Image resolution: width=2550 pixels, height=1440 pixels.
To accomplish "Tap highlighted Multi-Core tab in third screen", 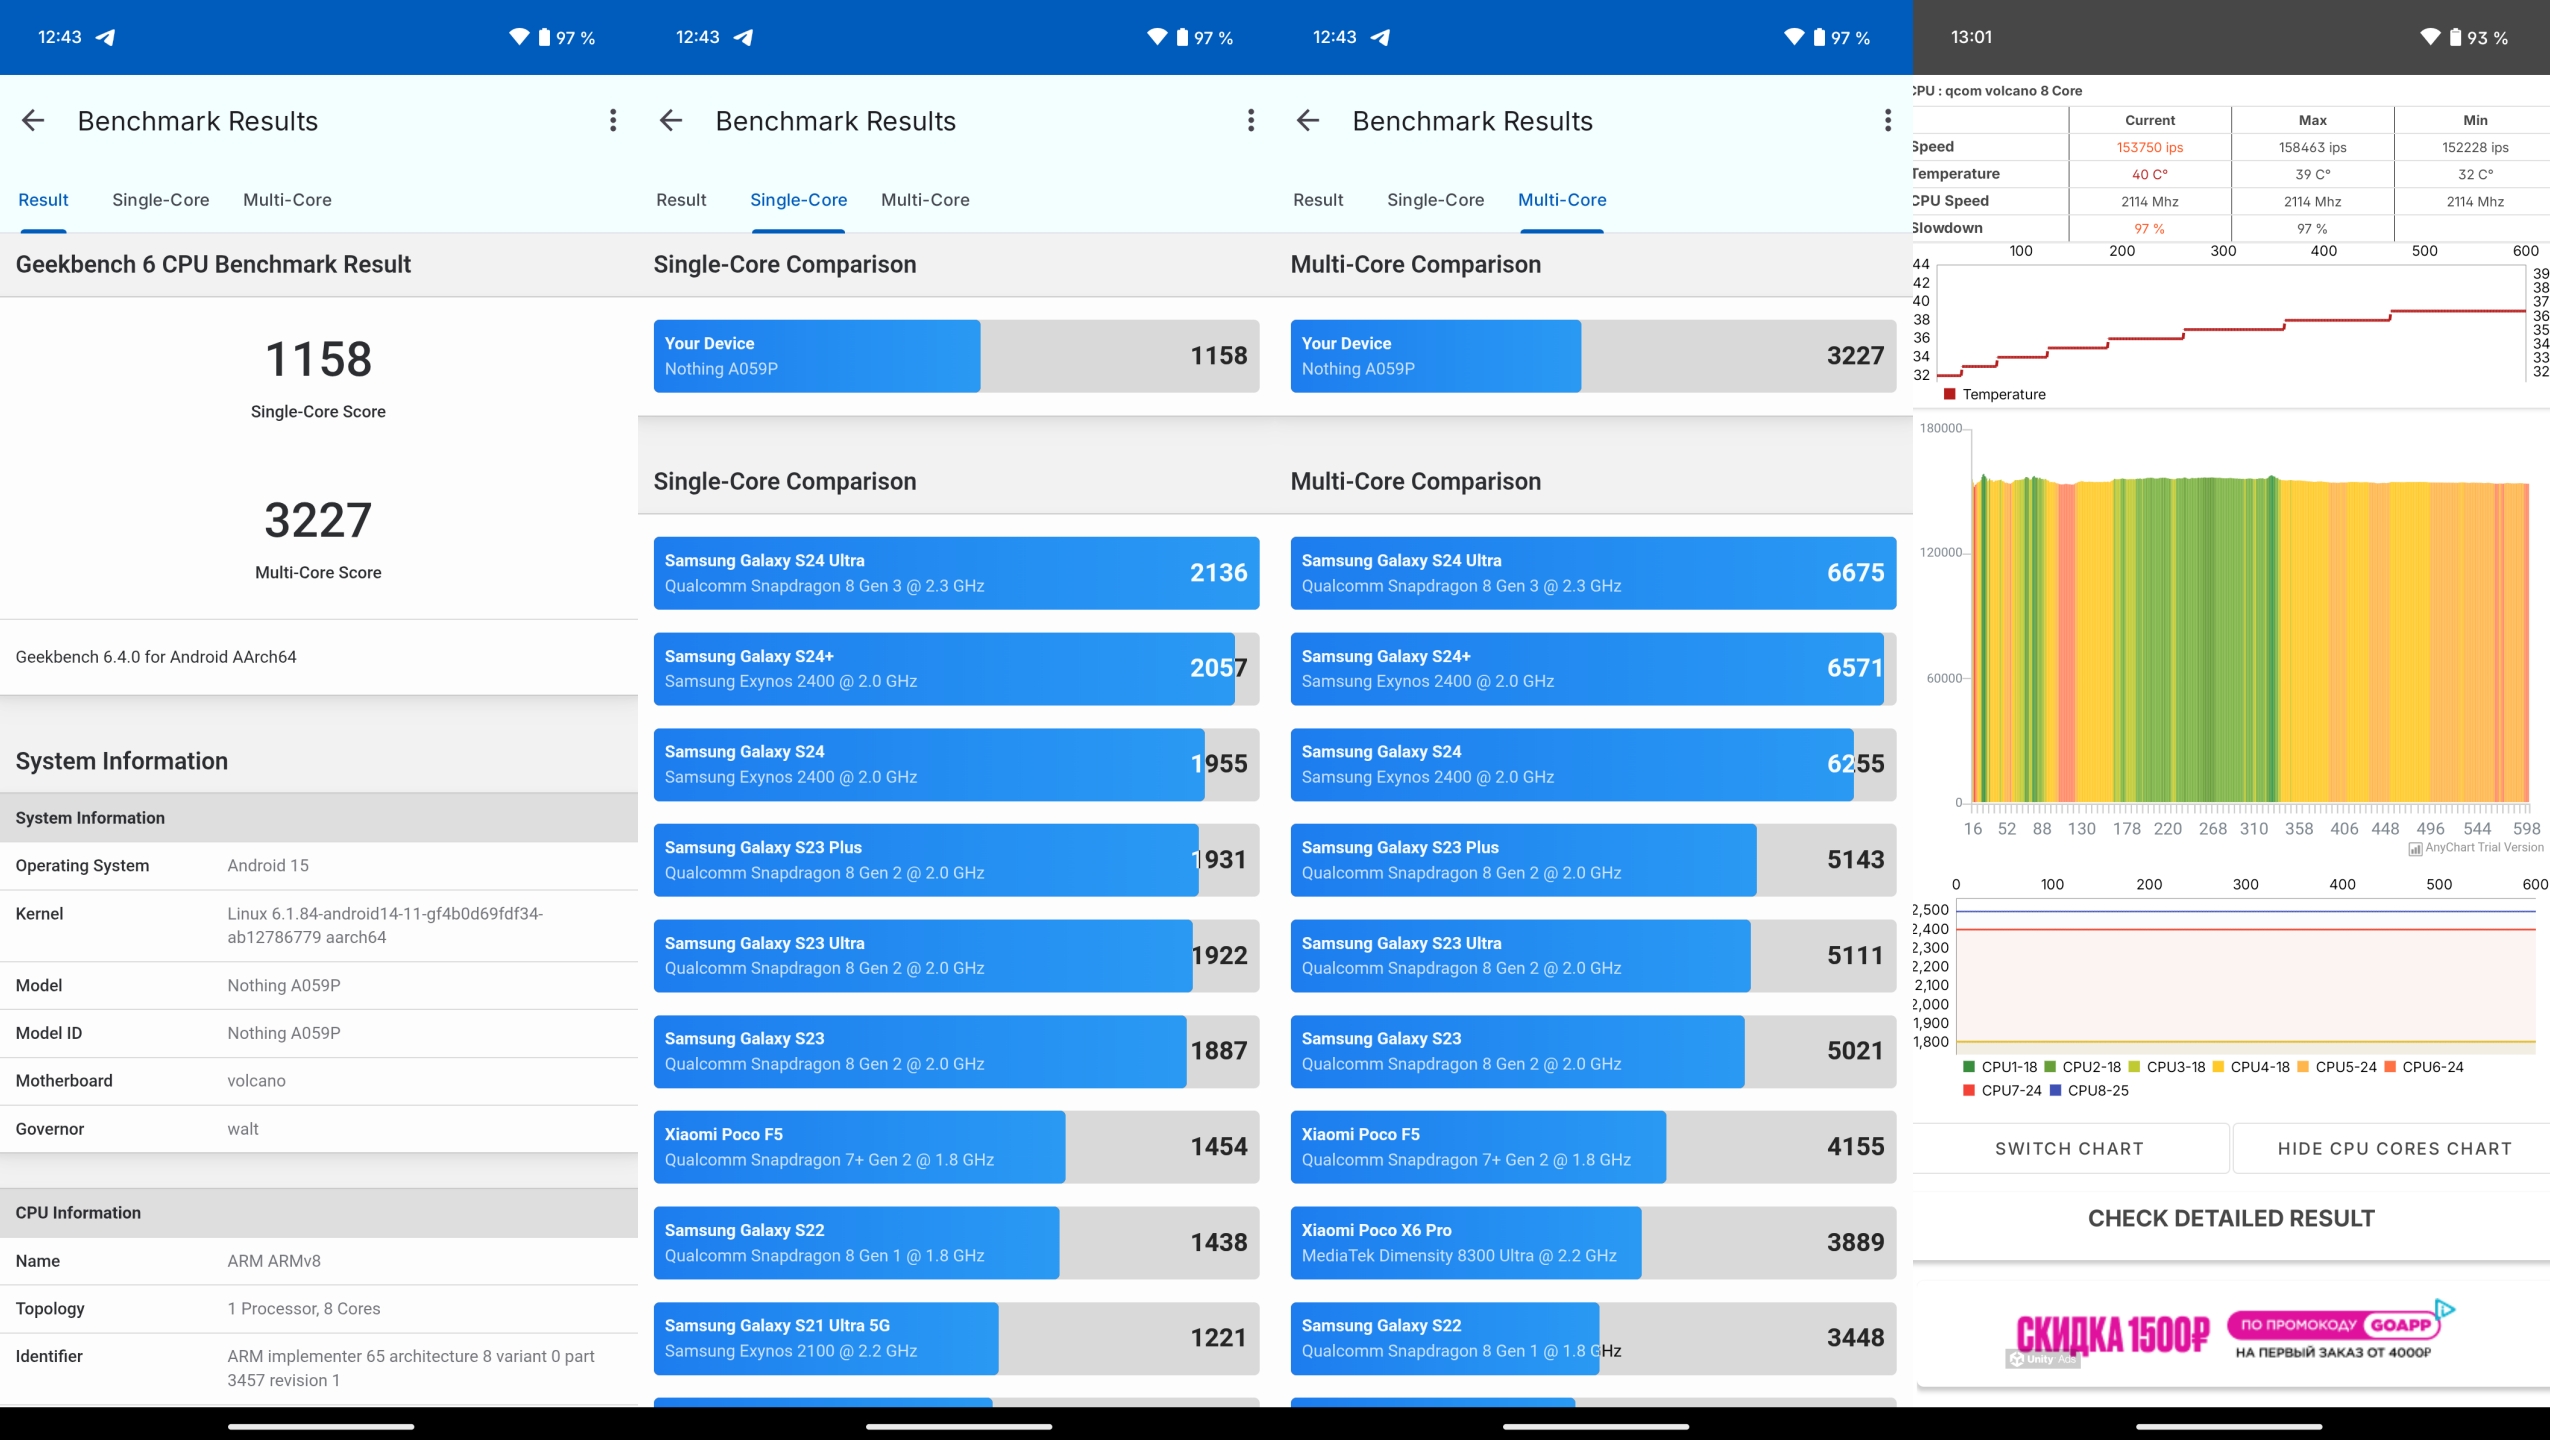I will (1562, 200).
